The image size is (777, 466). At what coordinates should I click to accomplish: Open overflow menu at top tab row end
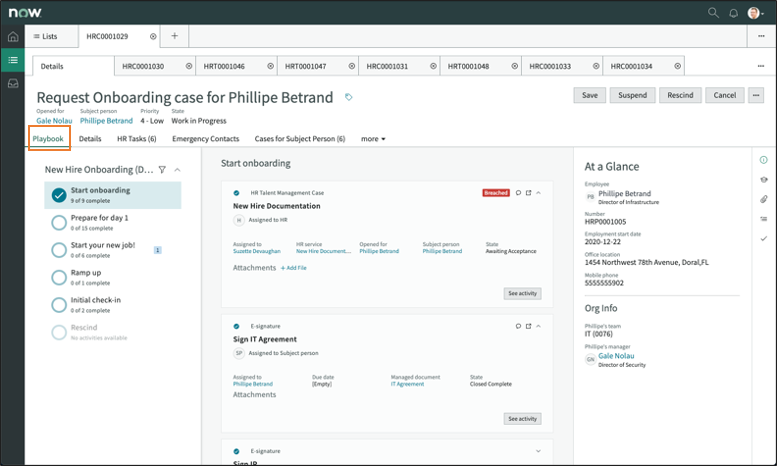(x=761, y=36)
